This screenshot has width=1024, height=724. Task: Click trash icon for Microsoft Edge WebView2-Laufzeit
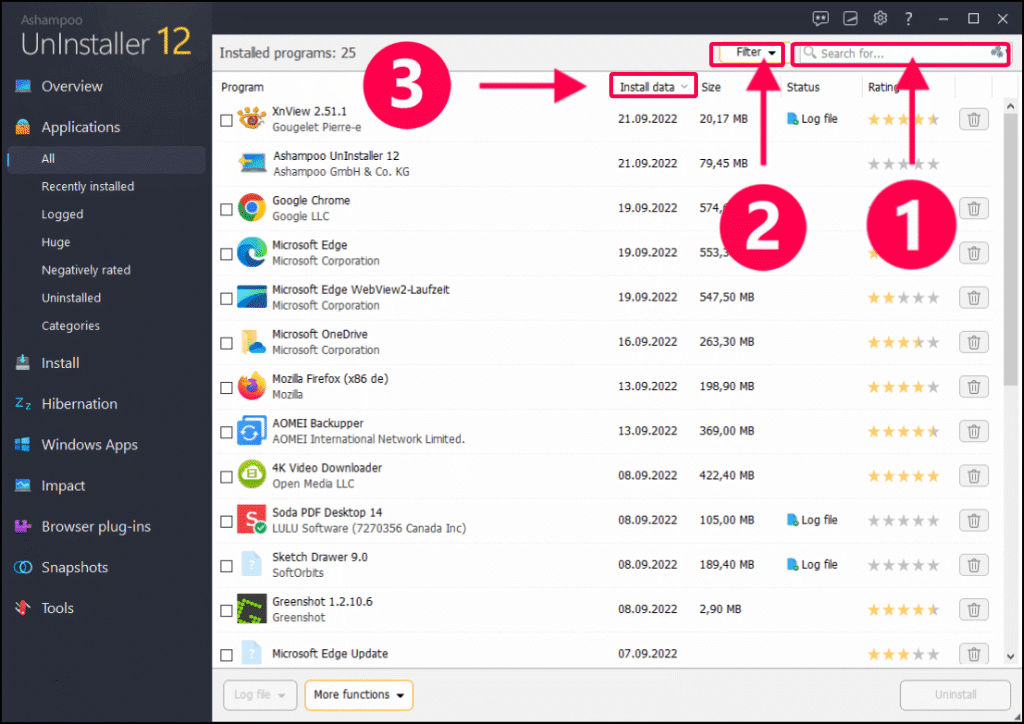pyautogui.click(x=973, y=298)
